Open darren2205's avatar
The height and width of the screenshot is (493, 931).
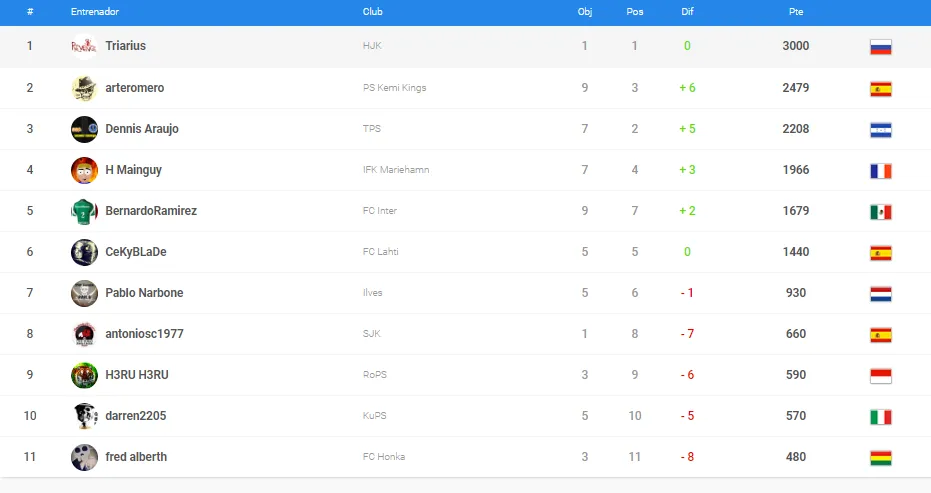(x=84, y=416)
